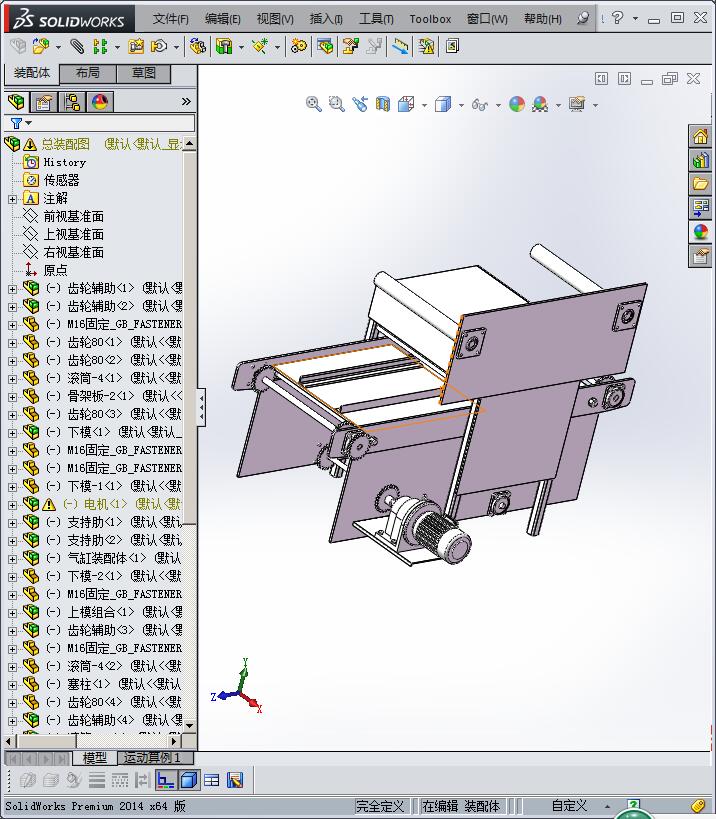Select 上模组合<1> in the tree
Image resolution: width=716 pixels, height=819 pixels.
(x=101, y=612)
